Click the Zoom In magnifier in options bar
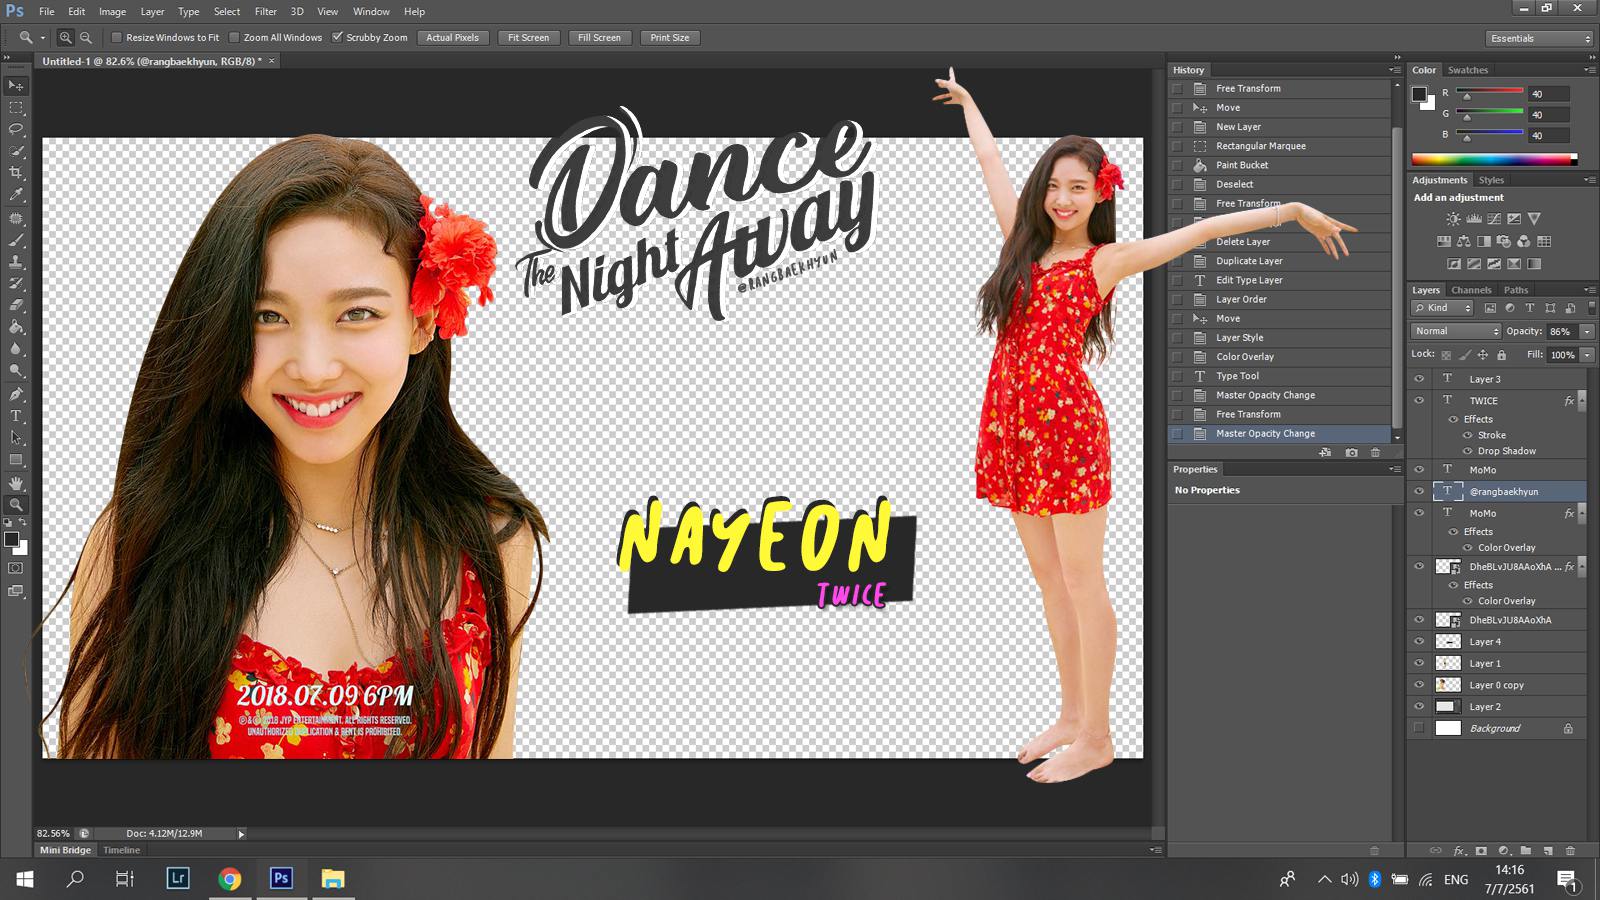 pyautogui.click(x=65, y=37)
